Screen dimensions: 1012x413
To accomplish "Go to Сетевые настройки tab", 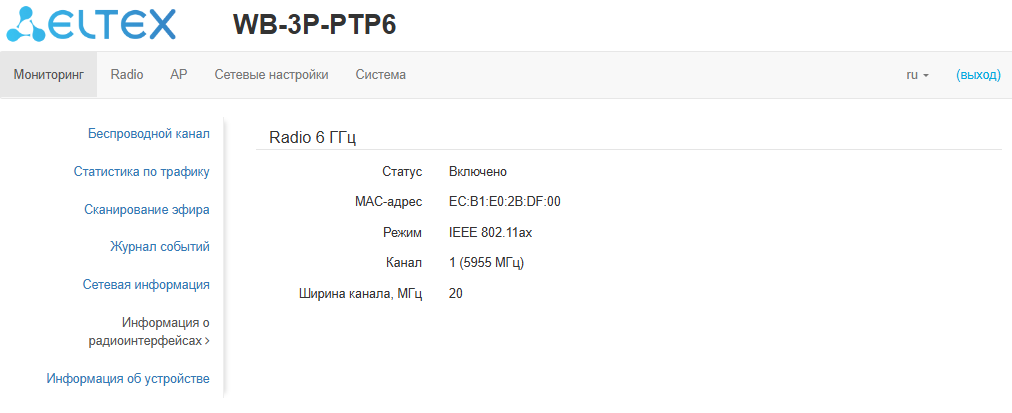I will pyautogui.click(x=272, y=75).
